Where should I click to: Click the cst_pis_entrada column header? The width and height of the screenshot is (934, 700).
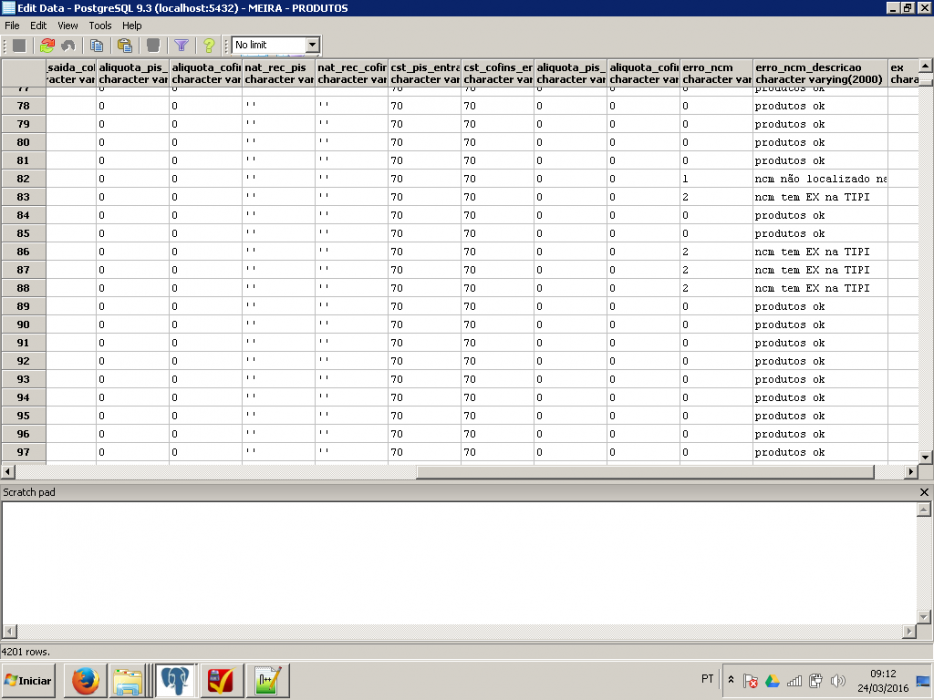[424, 73]
